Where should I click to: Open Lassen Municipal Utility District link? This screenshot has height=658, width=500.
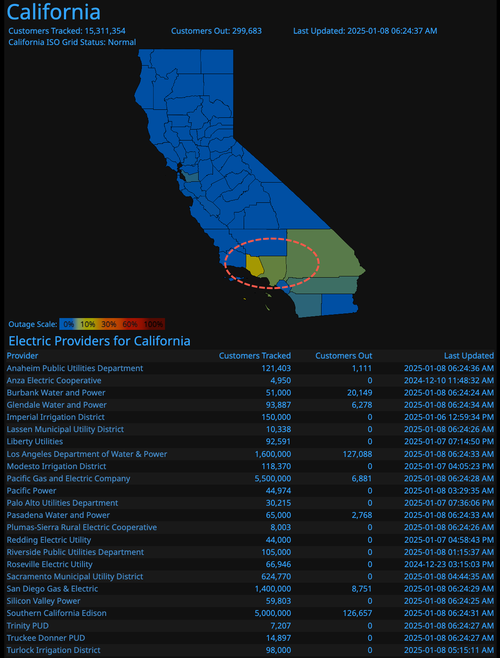click(x=65, y=429)
